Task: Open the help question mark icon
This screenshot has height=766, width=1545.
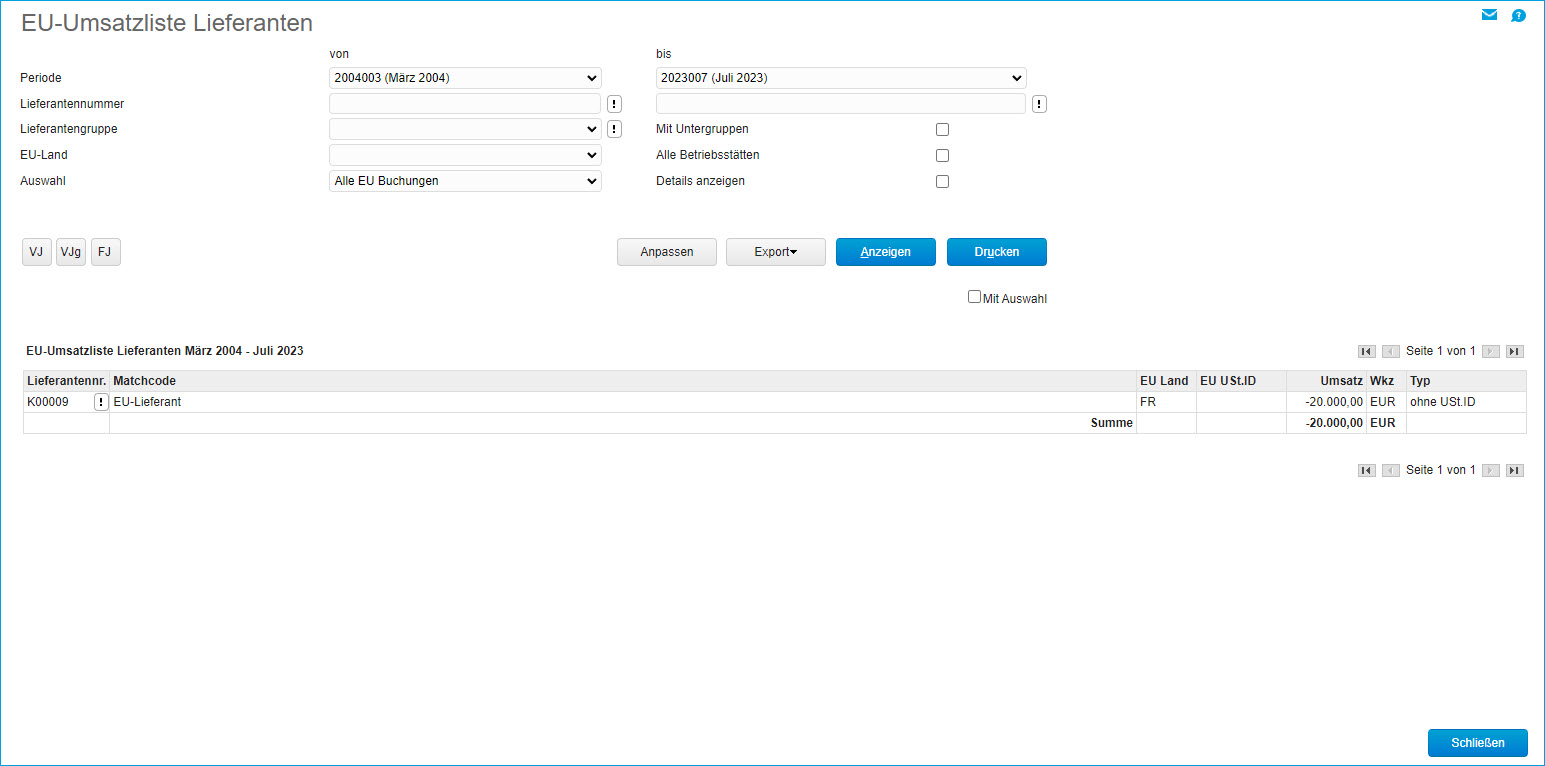Action: 1518,15
